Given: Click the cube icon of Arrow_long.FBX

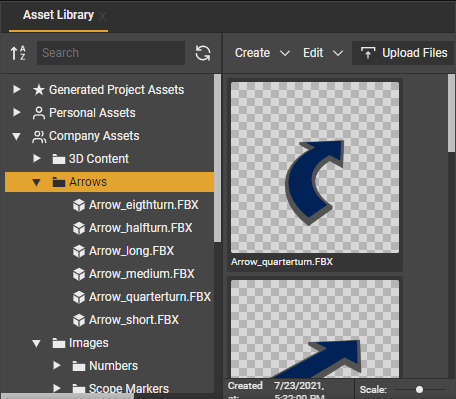Looking at the screenshot, I should pyautogui.click(x=79, y=251).
